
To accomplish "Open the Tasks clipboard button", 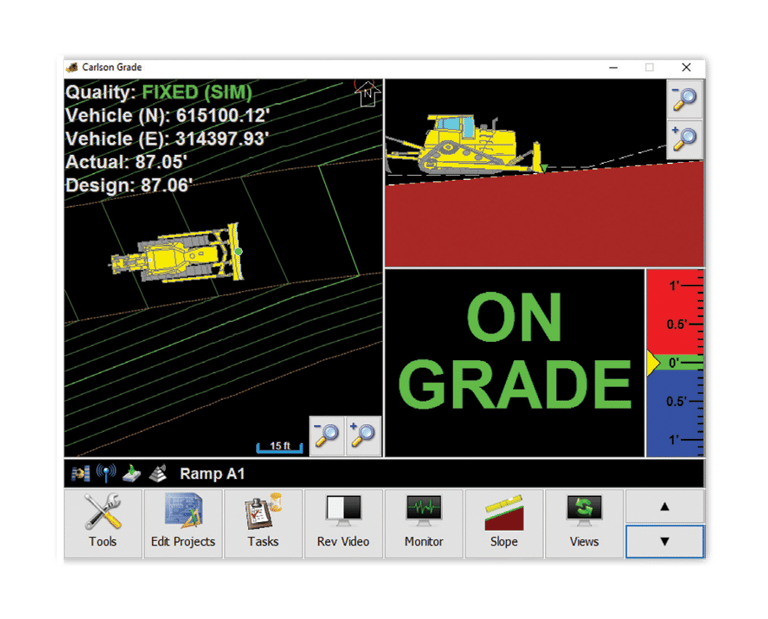I will coord(264,523).
